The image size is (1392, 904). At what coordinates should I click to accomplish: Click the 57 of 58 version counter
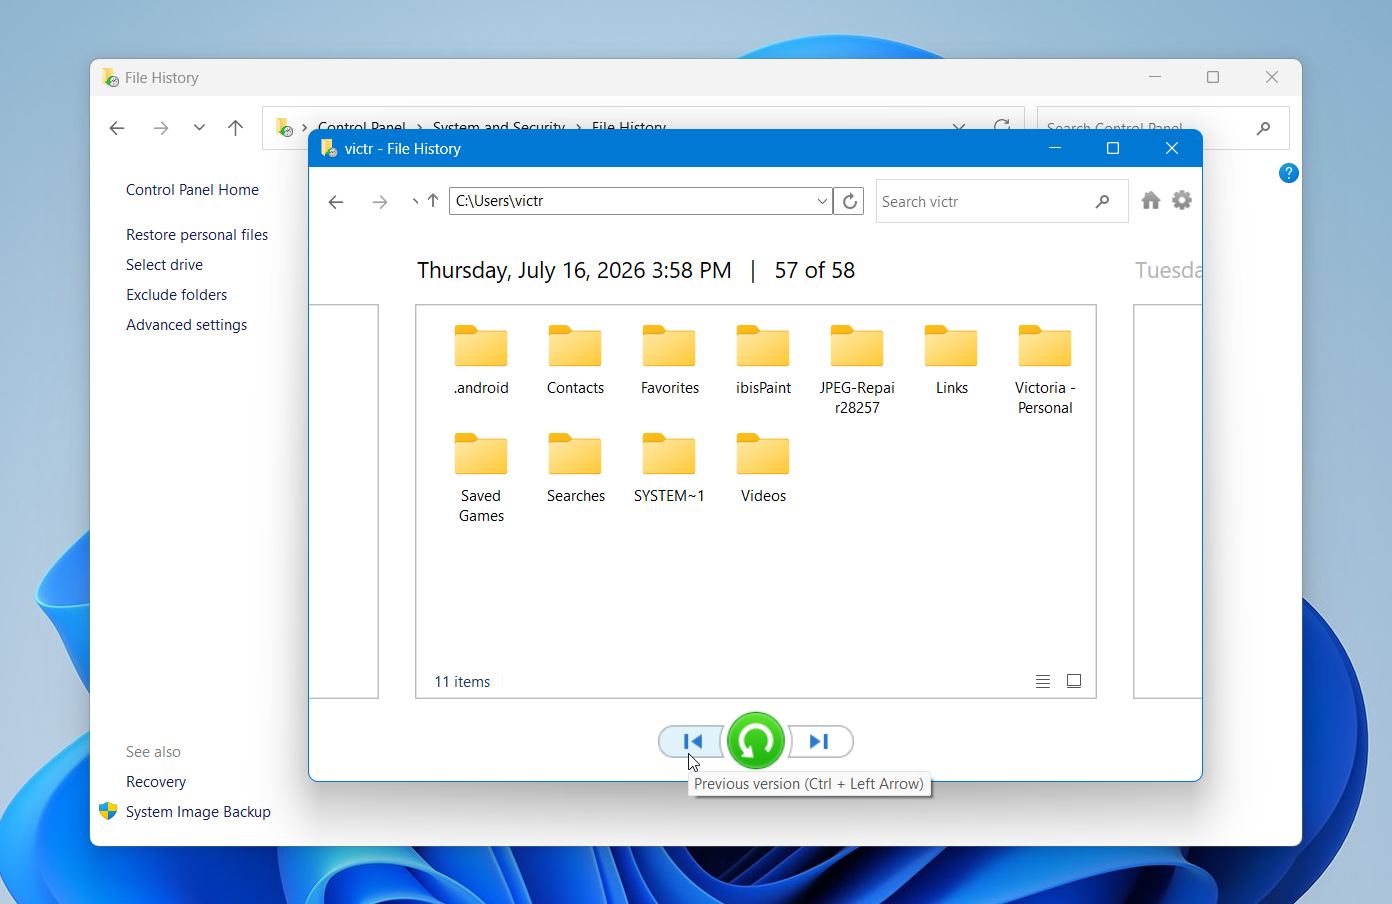814,270
